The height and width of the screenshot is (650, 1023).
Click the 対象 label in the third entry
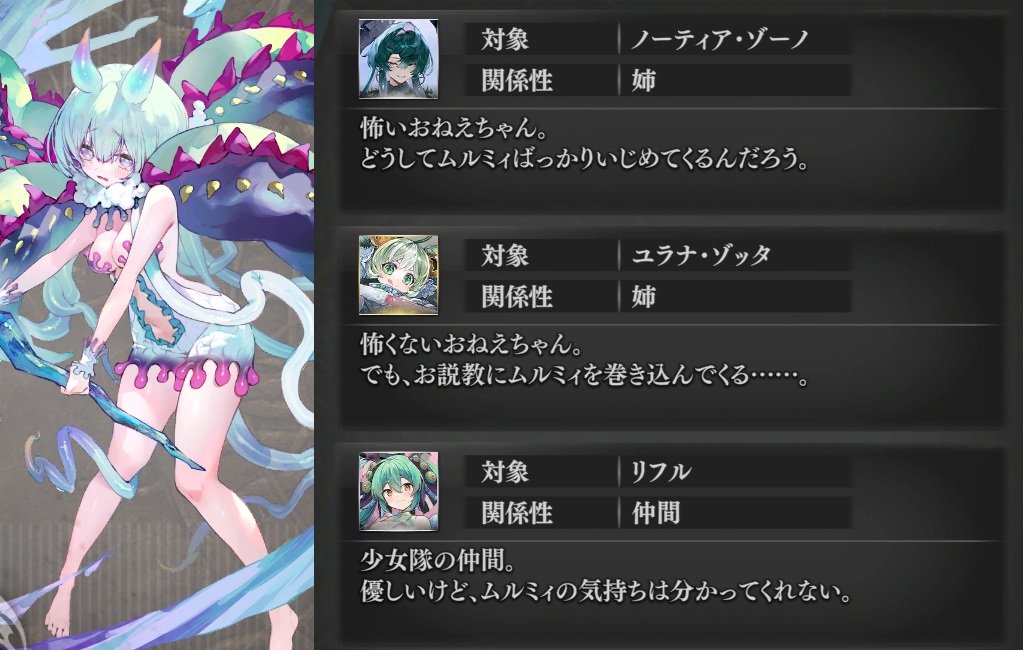[505, 472]
